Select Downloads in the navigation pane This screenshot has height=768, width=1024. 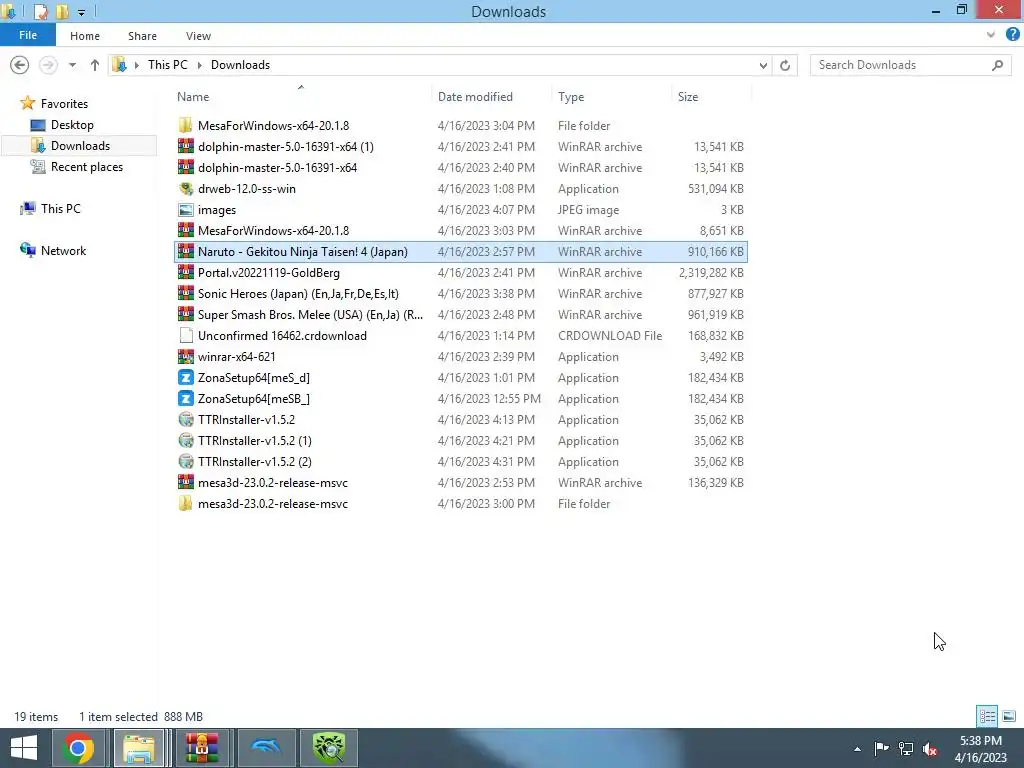[x=80, y=146]
